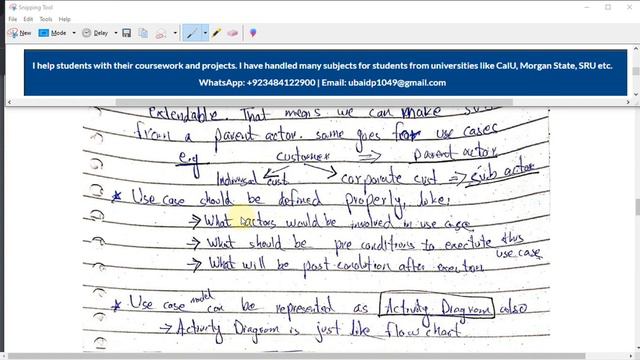
Task: Select the Eraser tool
Action: pos(233,33)
